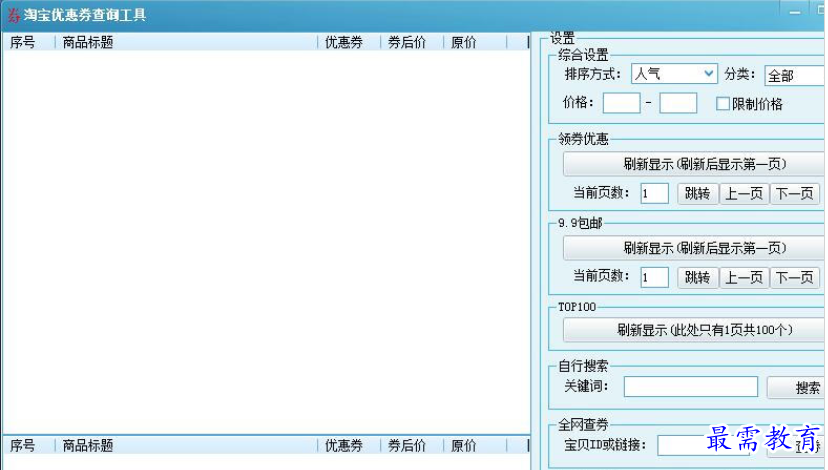Click 券后价 column header in top list
This screenshot has height=470, width=828.
pyautogui.click(x=412, y=42)
